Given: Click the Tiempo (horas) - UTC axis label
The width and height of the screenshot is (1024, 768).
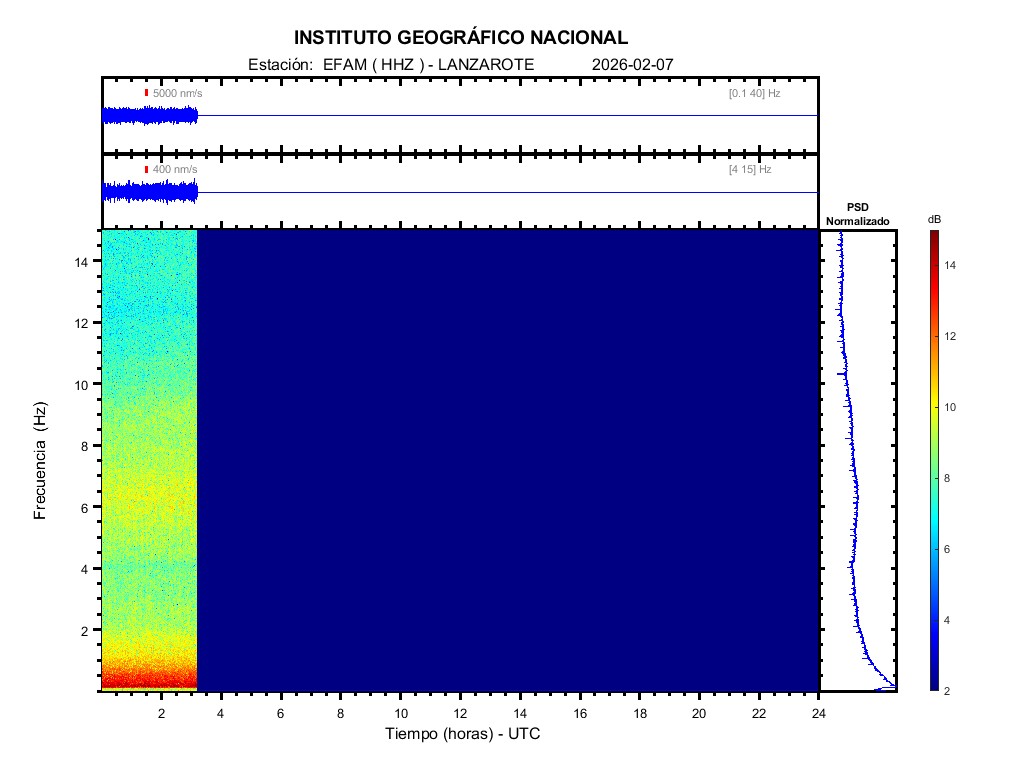Looking at the screenshot, I should [x=463, y=734].
